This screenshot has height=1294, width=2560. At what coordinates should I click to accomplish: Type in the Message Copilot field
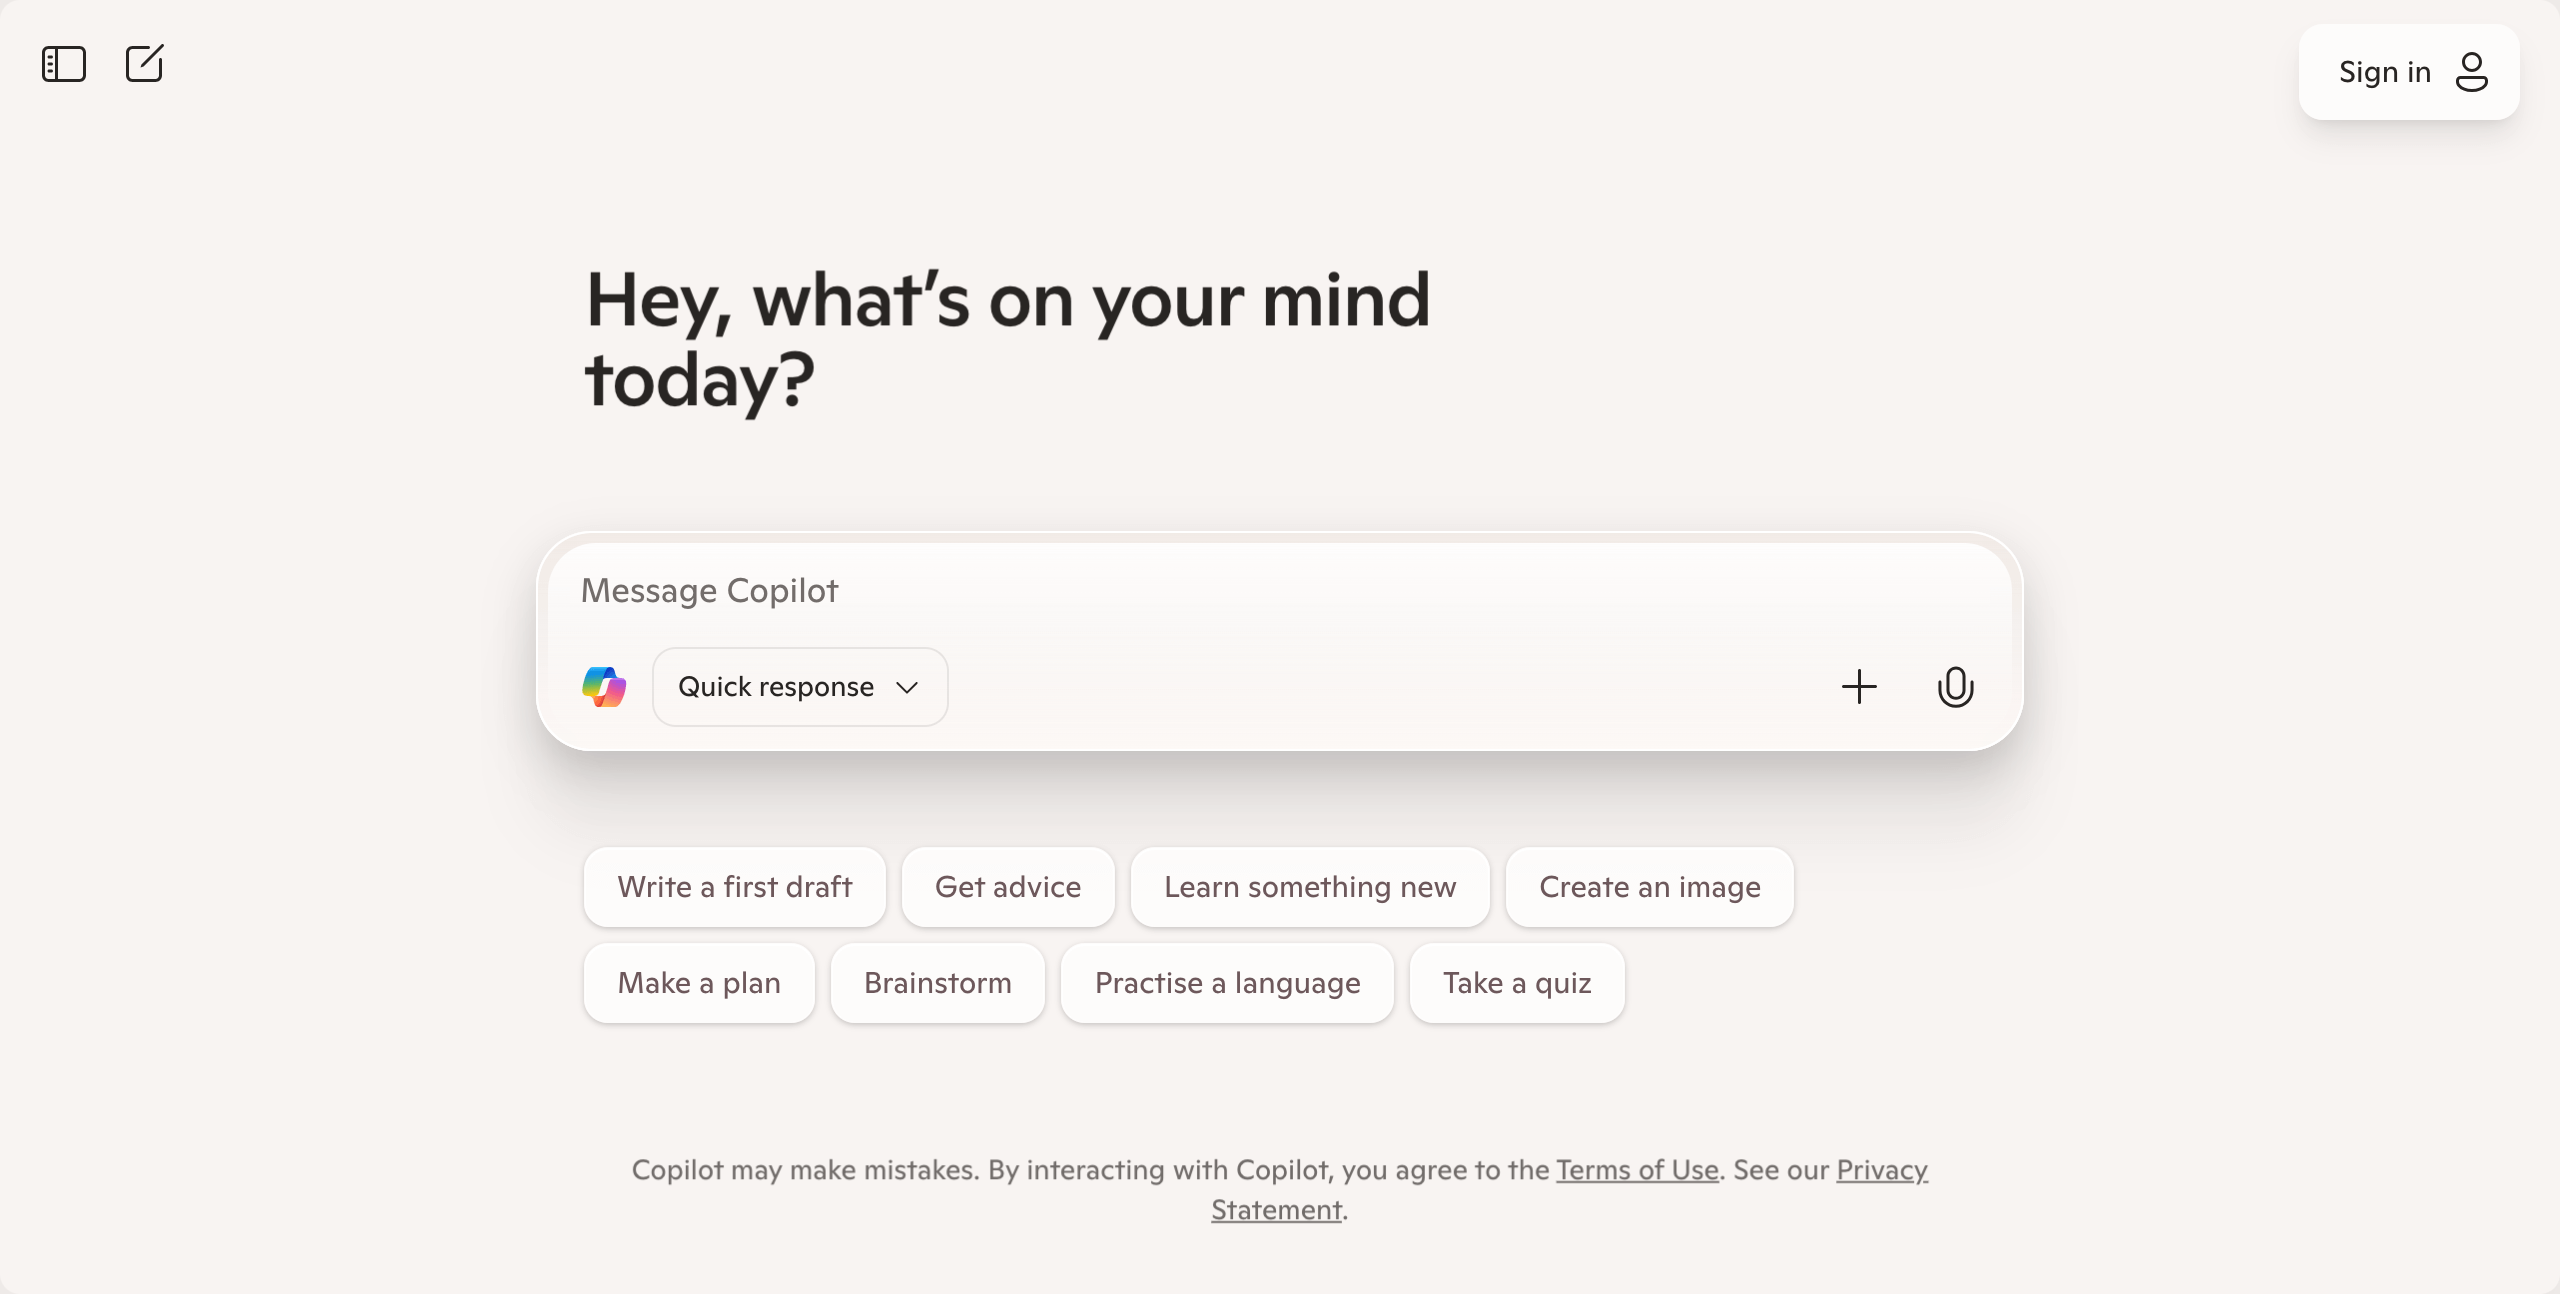pos(1200,591)
